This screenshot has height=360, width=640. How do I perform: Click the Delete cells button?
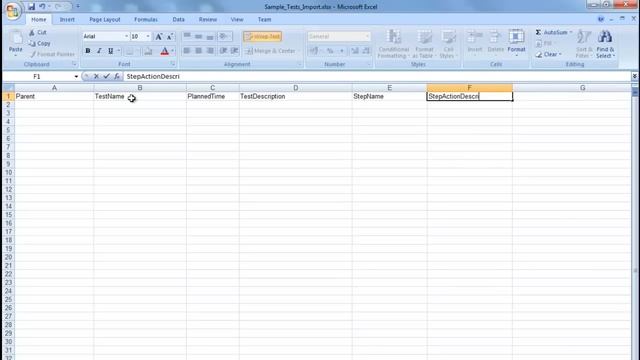point(496,43)
